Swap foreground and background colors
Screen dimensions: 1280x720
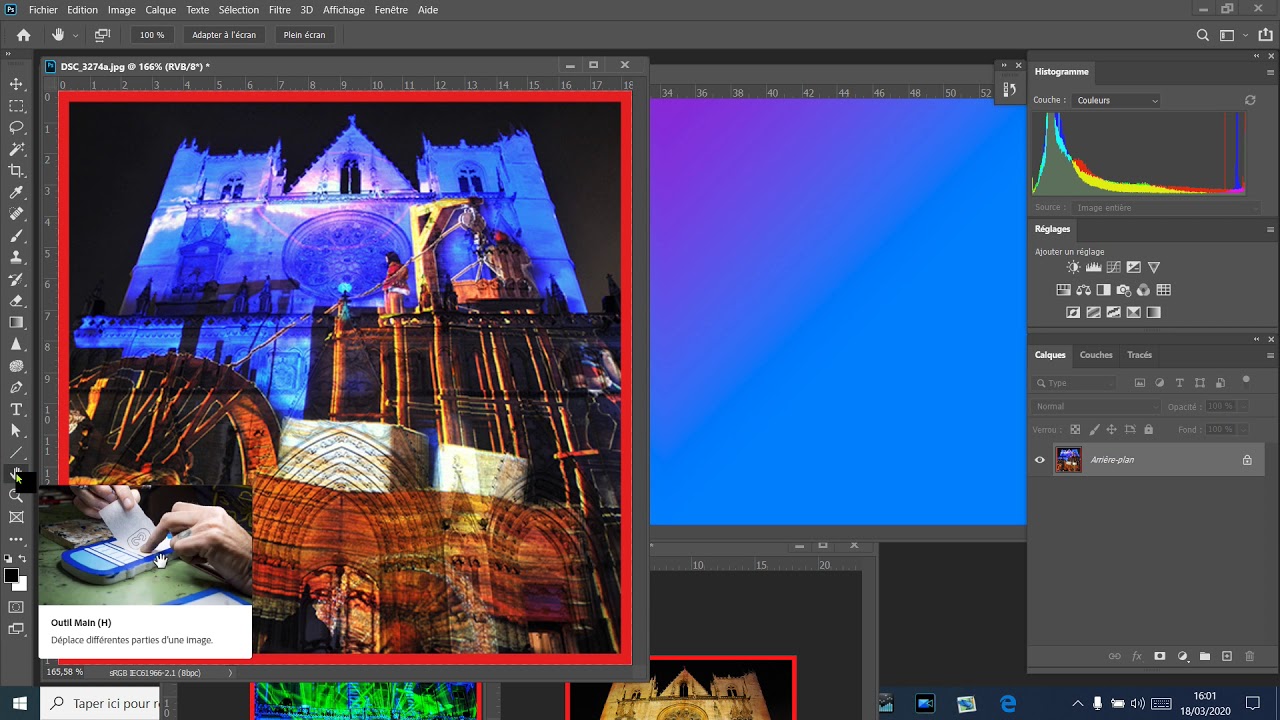[x=22, y=559]
